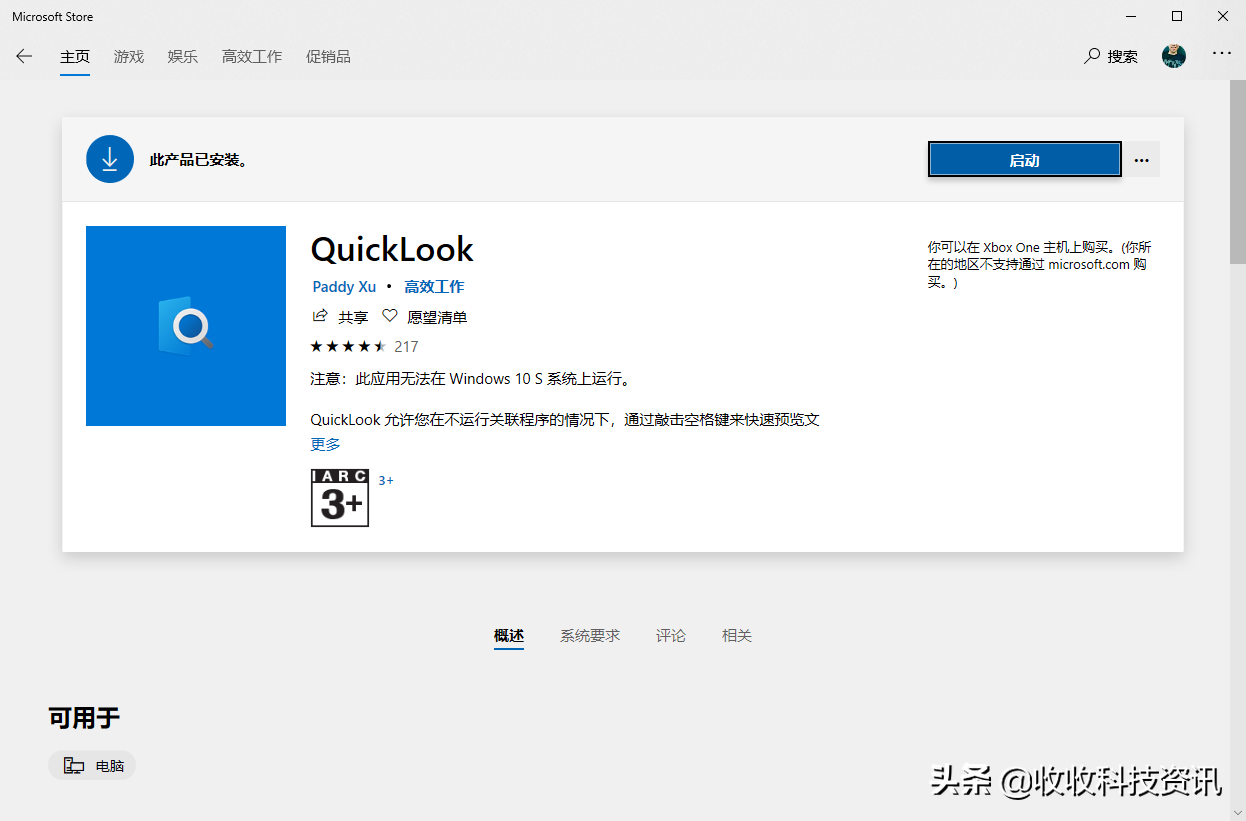Open the top-right more options ellipsis
This screenshot has width=1246, height=821.
click(x=1222, y=53)
